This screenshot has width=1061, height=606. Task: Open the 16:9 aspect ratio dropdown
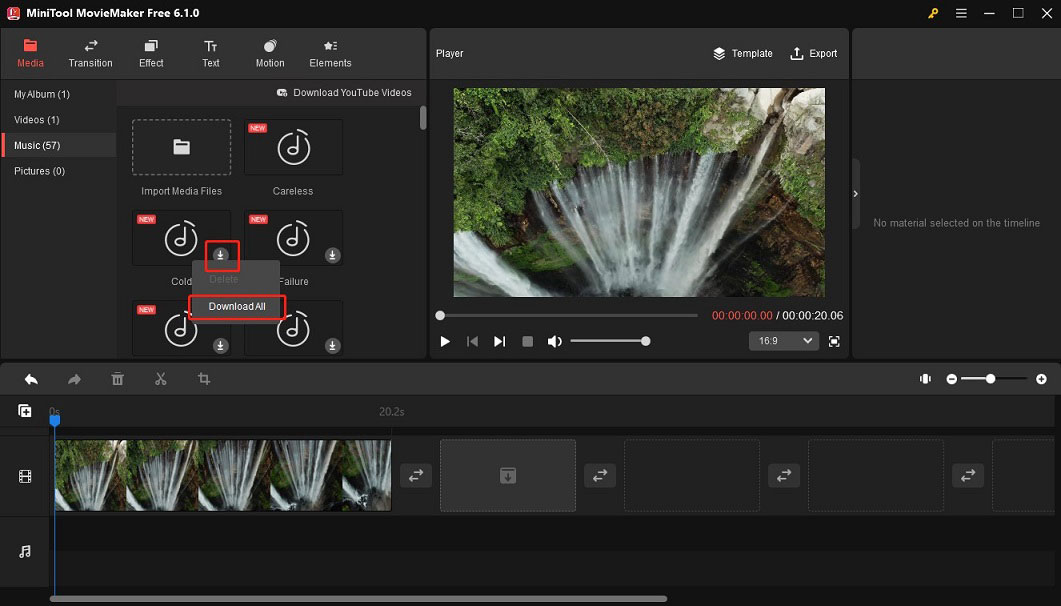pos(784,341)
